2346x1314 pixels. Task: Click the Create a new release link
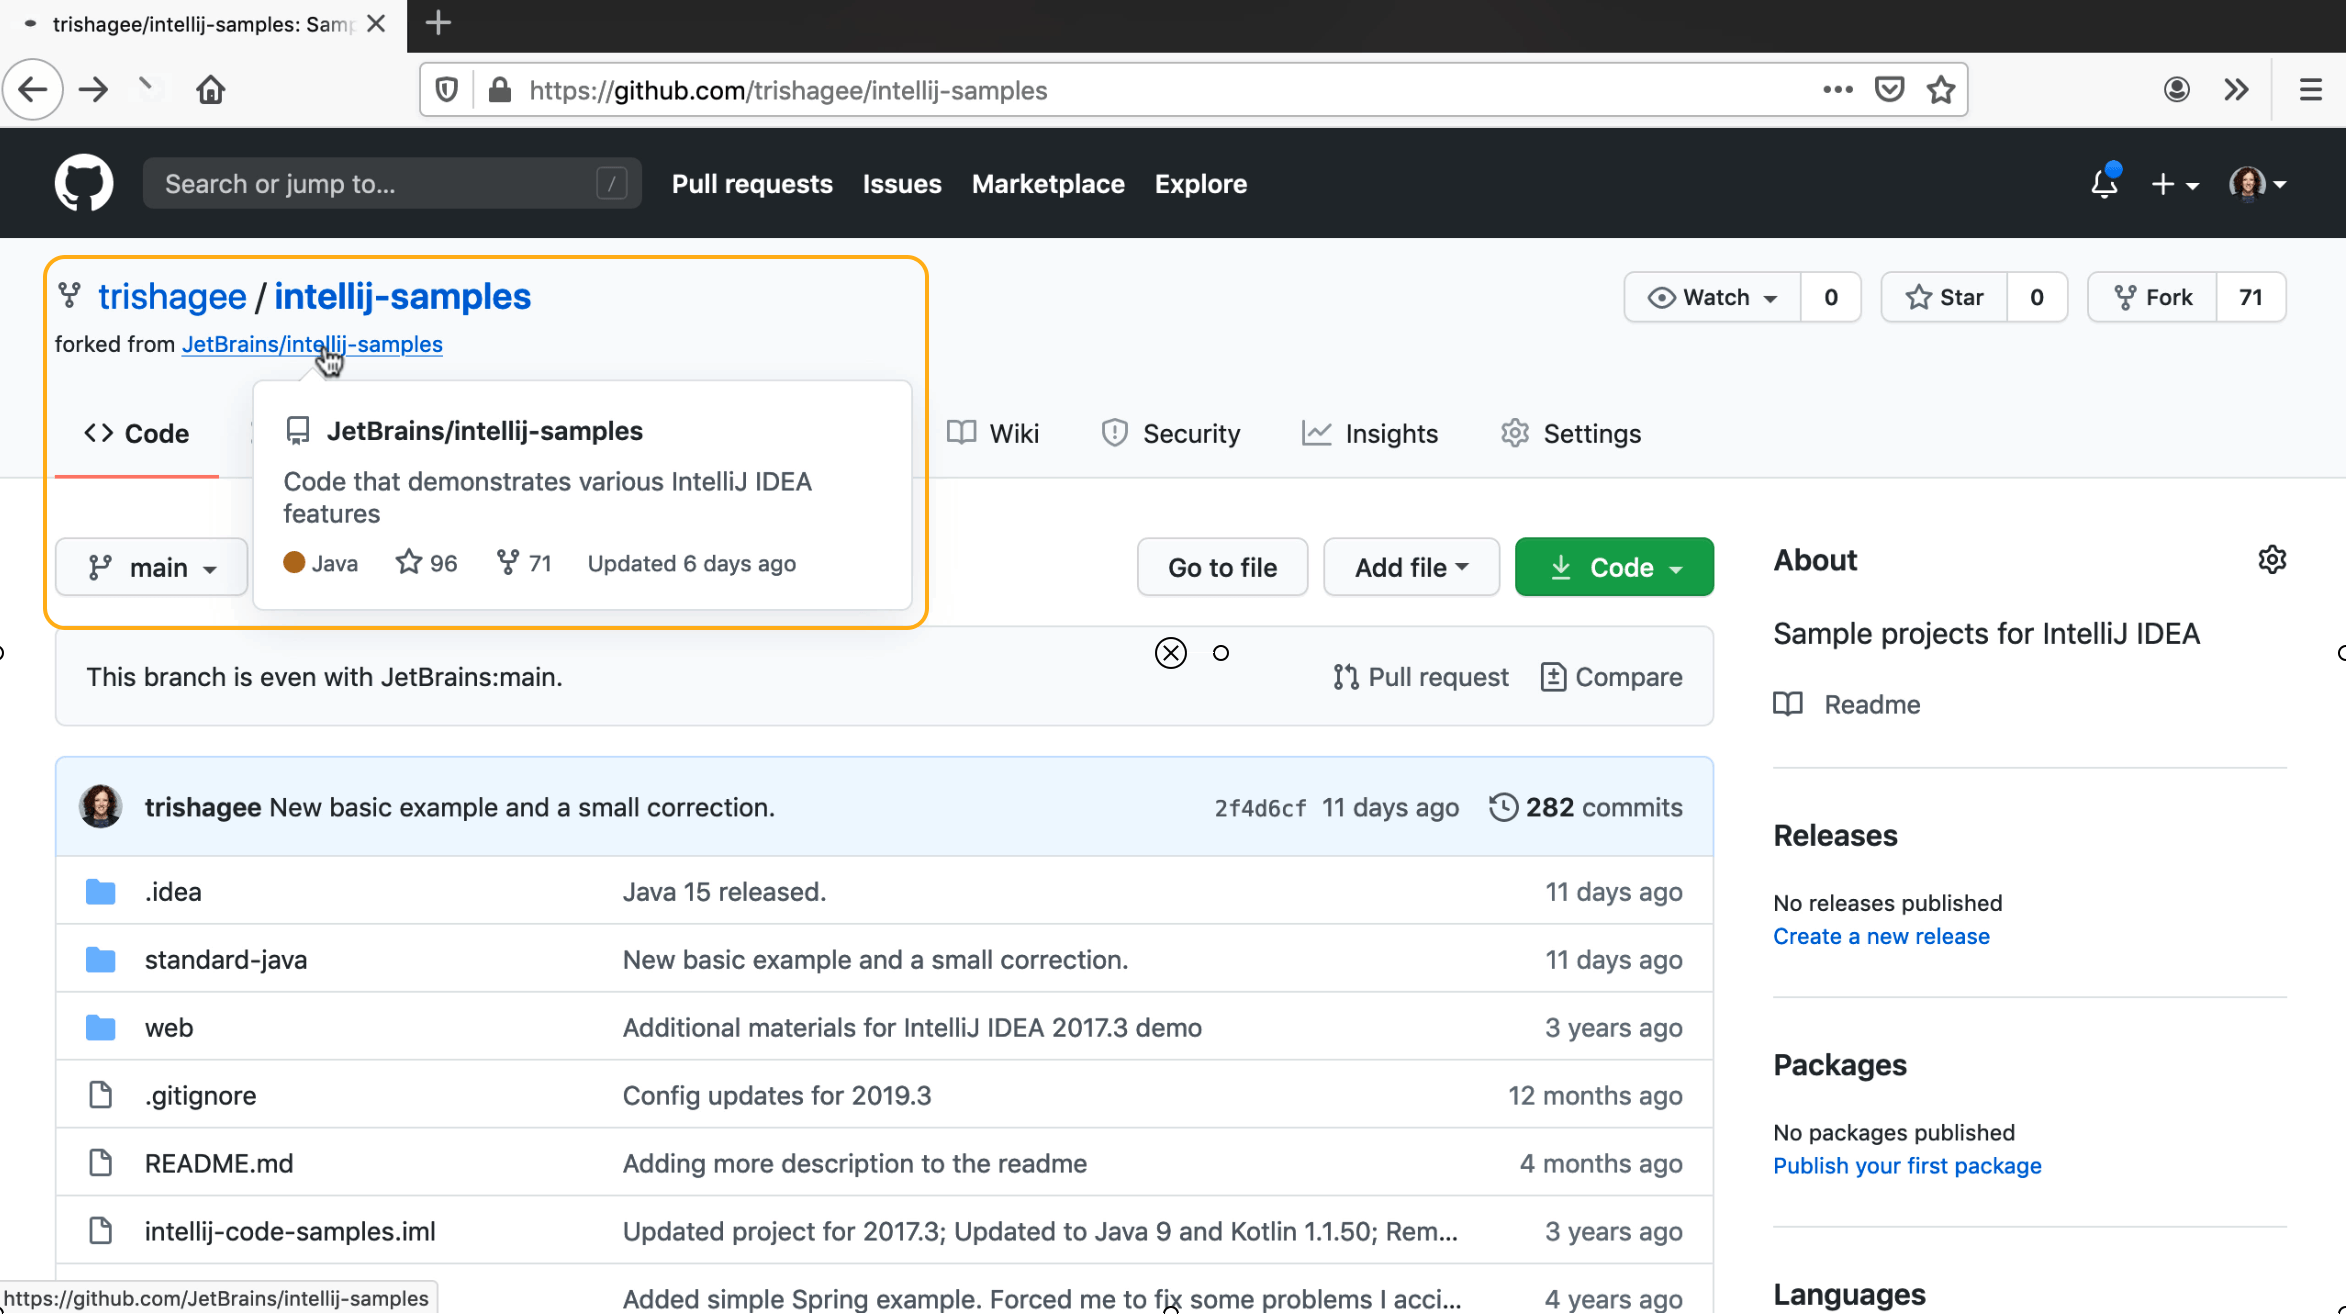tap(1880, 936)
